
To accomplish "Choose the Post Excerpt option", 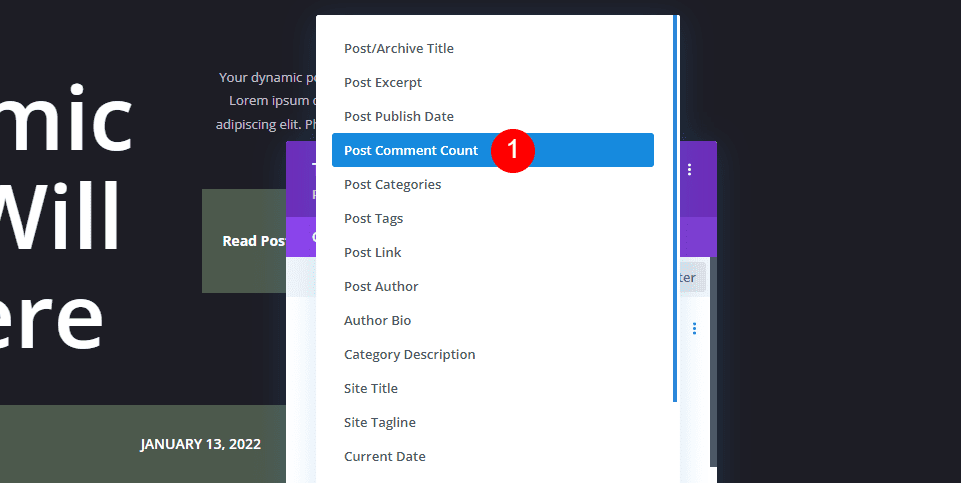I will pyautogui.click(x=383, y=82).
